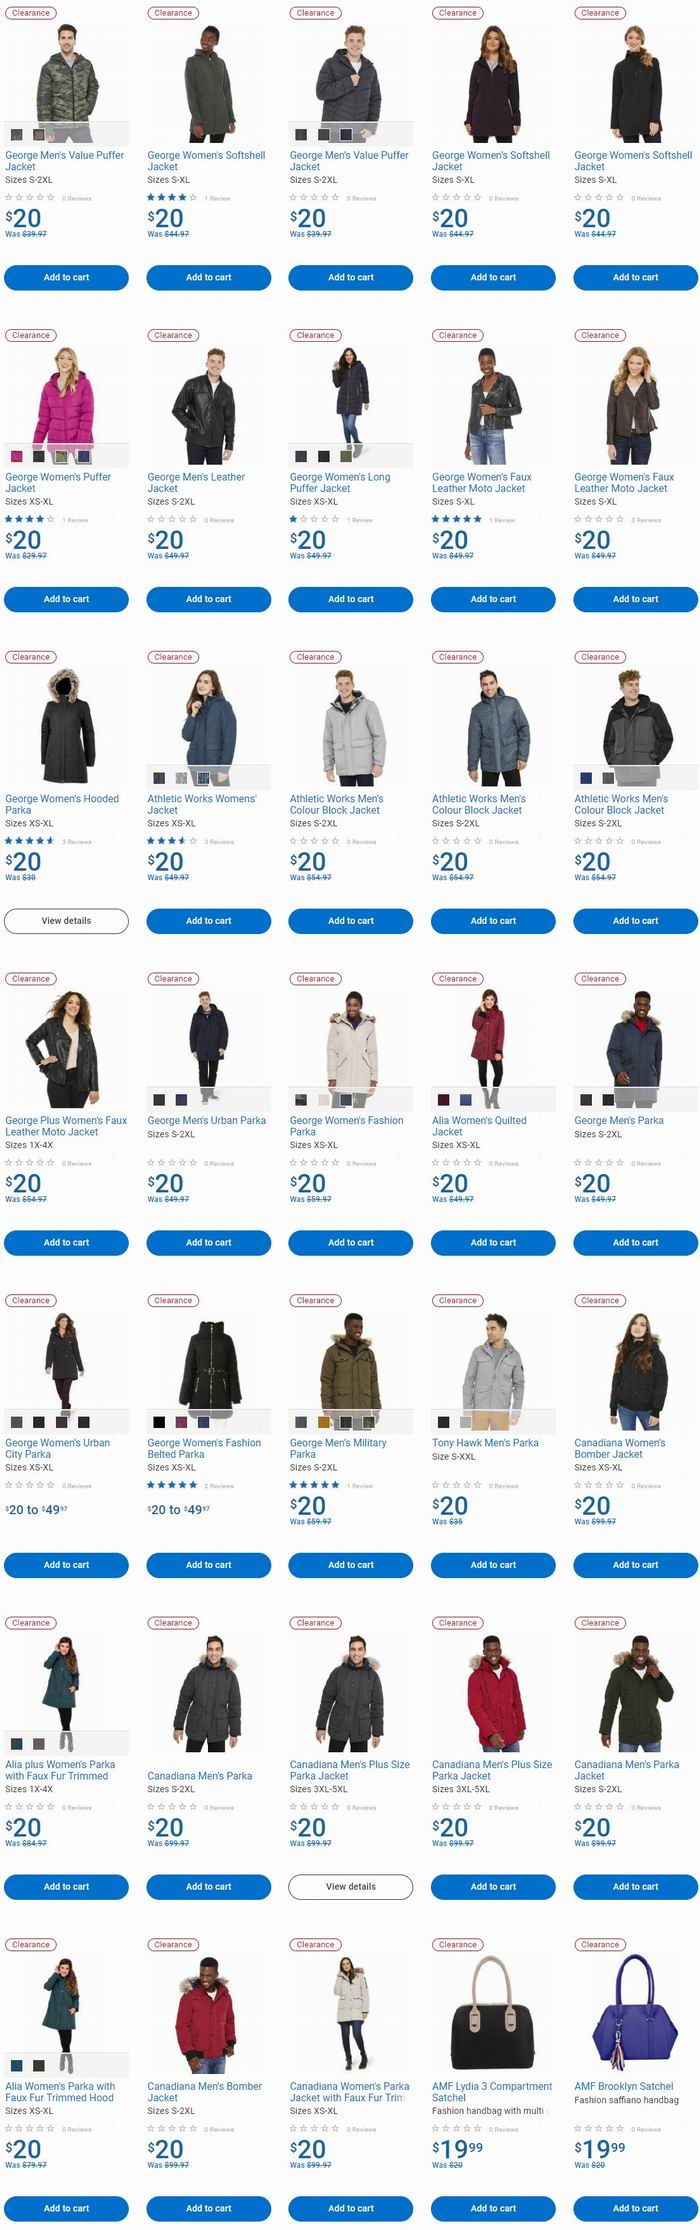Viewport: 700px width, 2230px height.
Task: View details for George Women's Hooded Parka
Action: [x=66, y=921]
